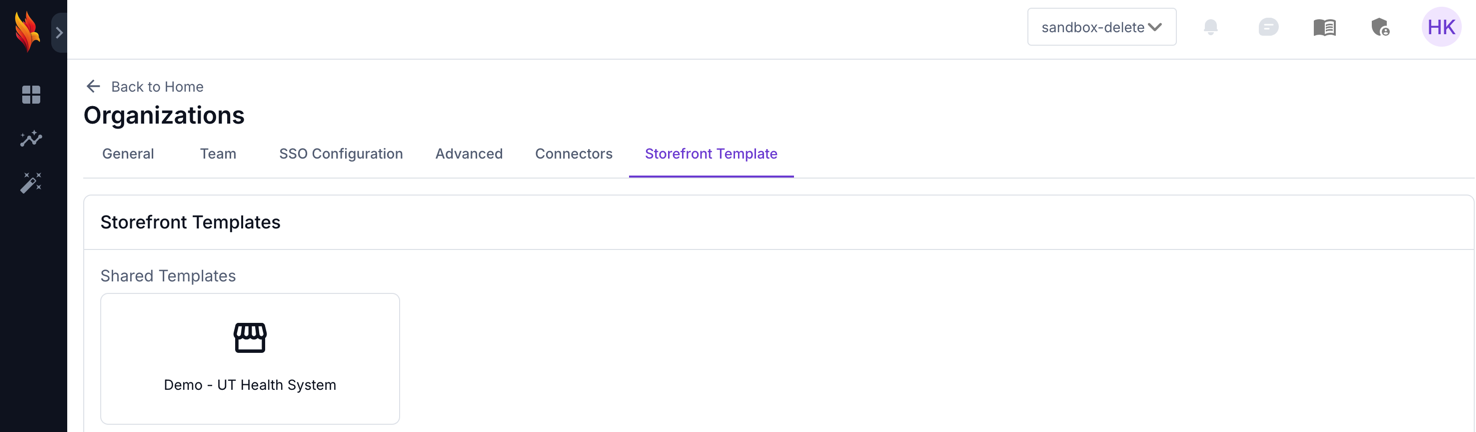The width and height of the screenshot is (1476, 432).
Task: Open the dashboard grid icon
Action: (31, 95)
